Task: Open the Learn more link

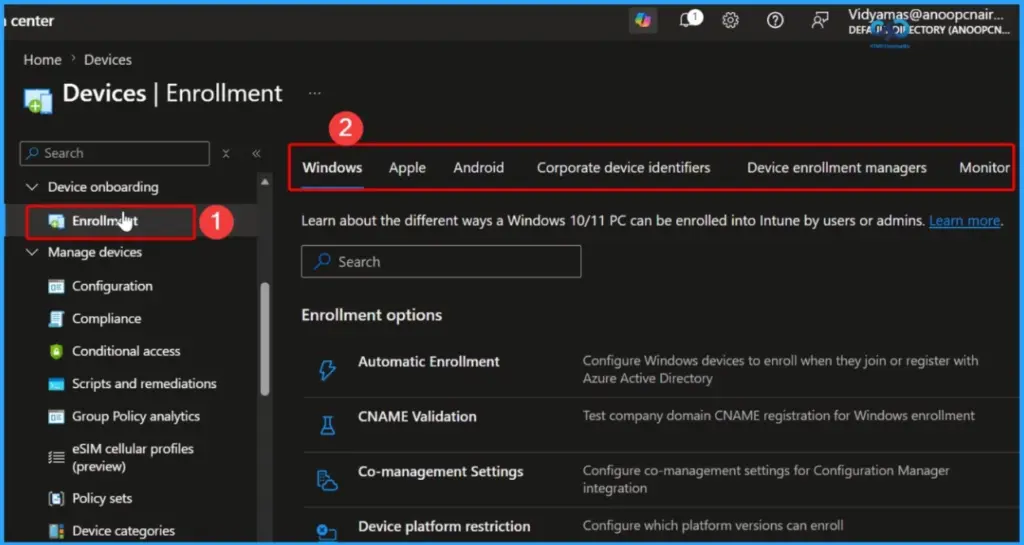Action: coord(965,221)
